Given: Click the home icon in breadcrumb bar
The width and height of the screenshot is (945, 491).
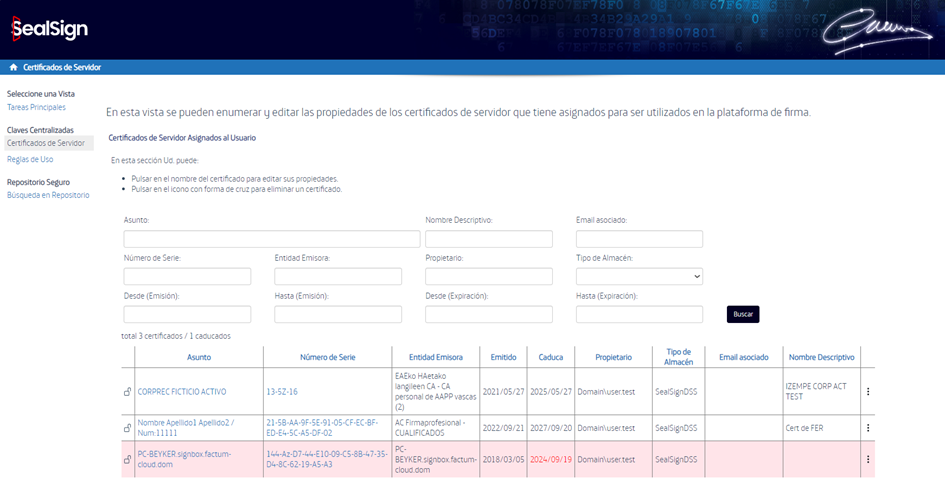Looking at the screenshot, I should [x=13, y=67].
